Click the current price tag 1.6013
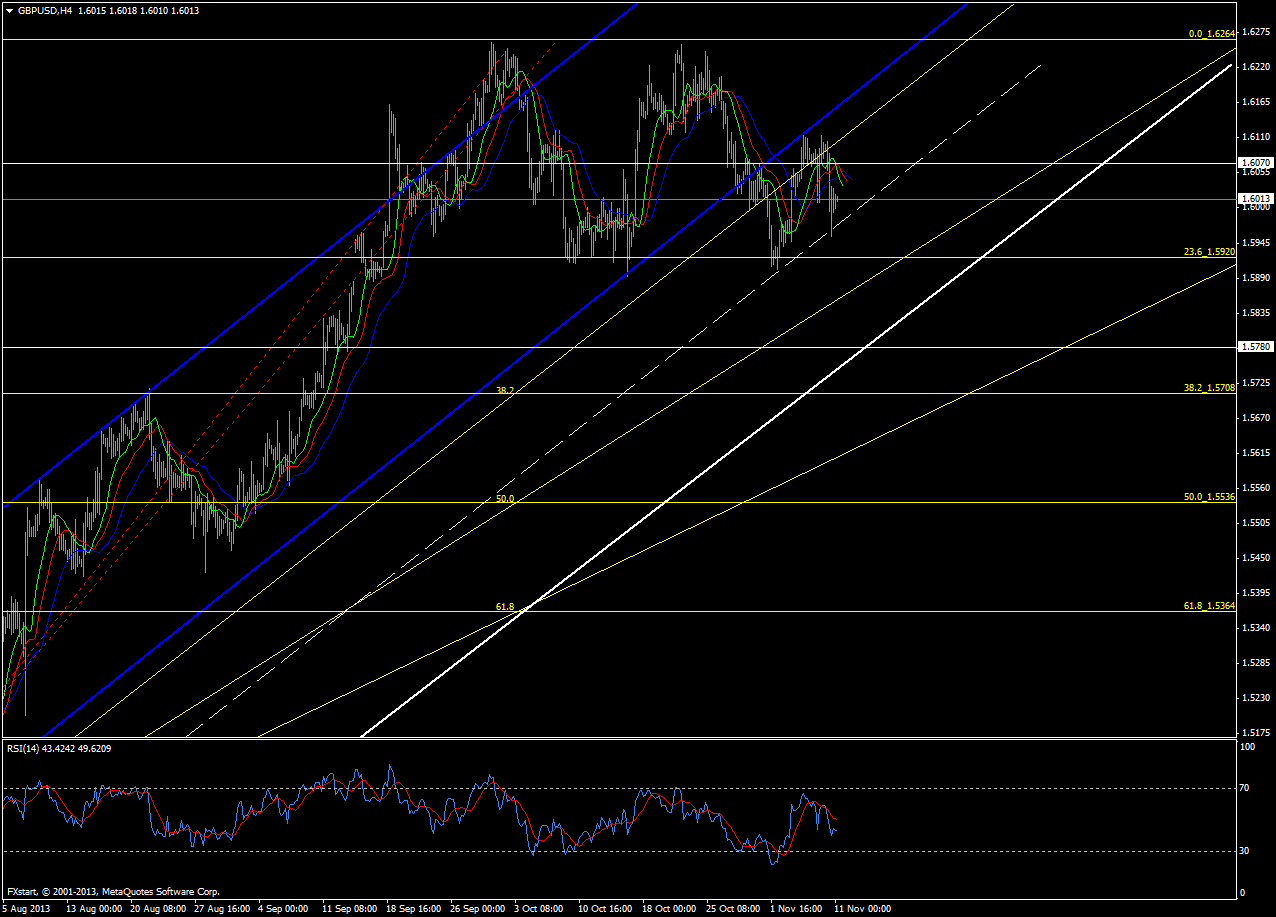Screen dimensions: 1276x917 point(1256,198)
